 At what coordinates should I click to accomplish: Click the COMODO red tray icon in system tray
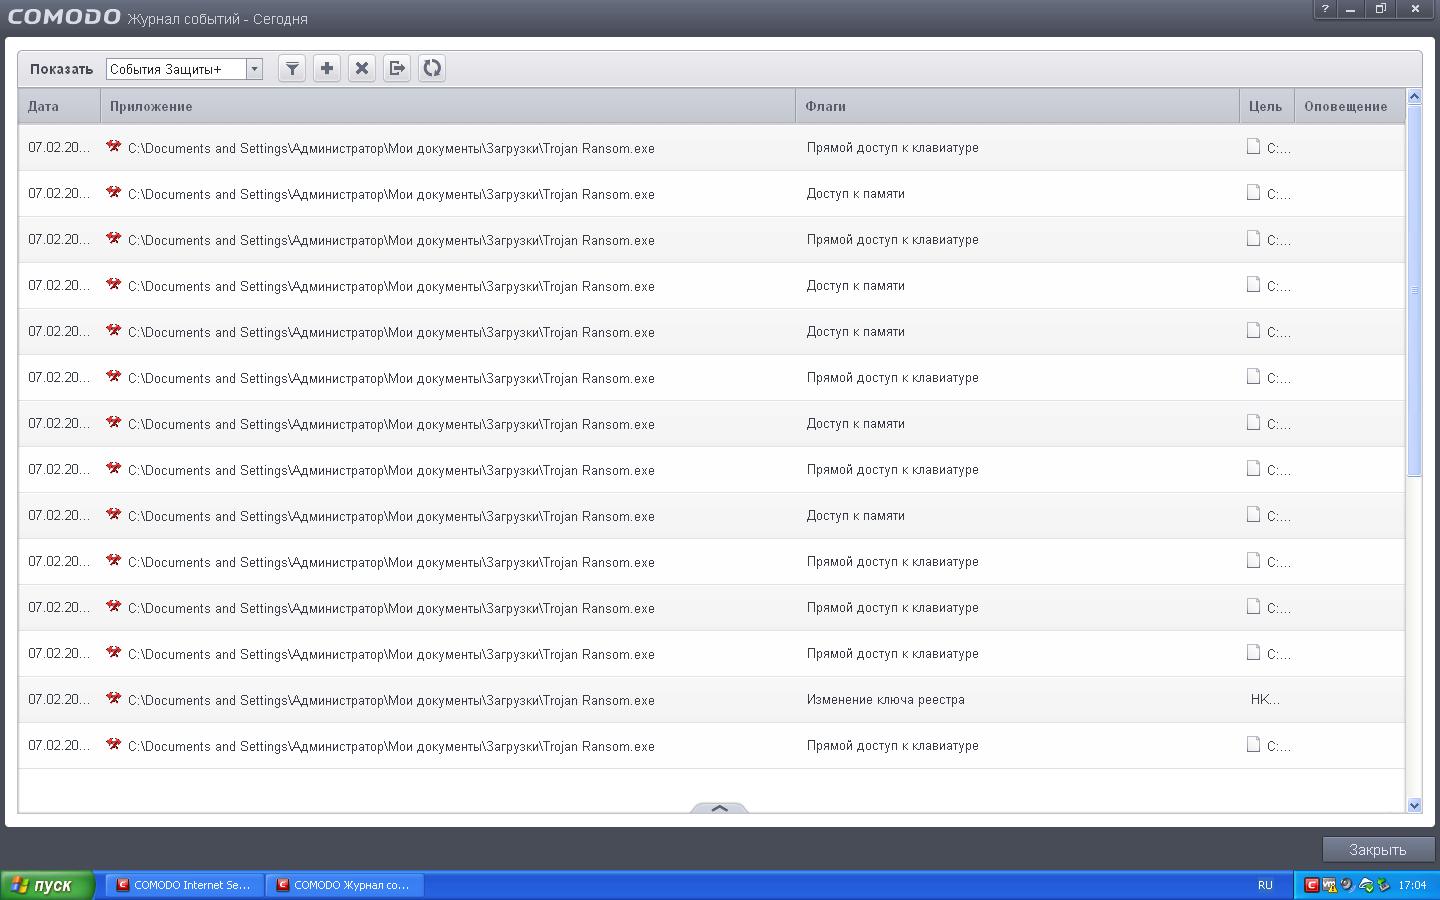(1312, 885)
